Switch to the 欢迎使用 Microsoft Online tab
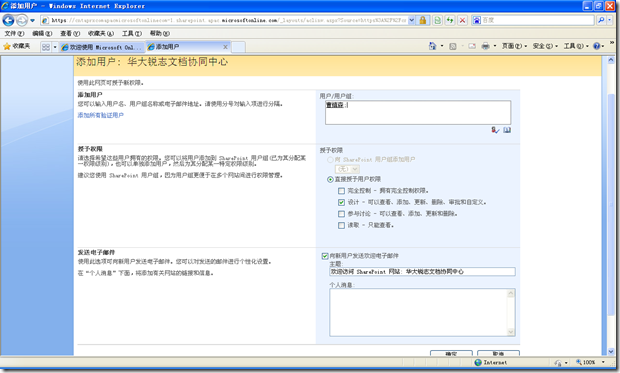 click(102, 47)
